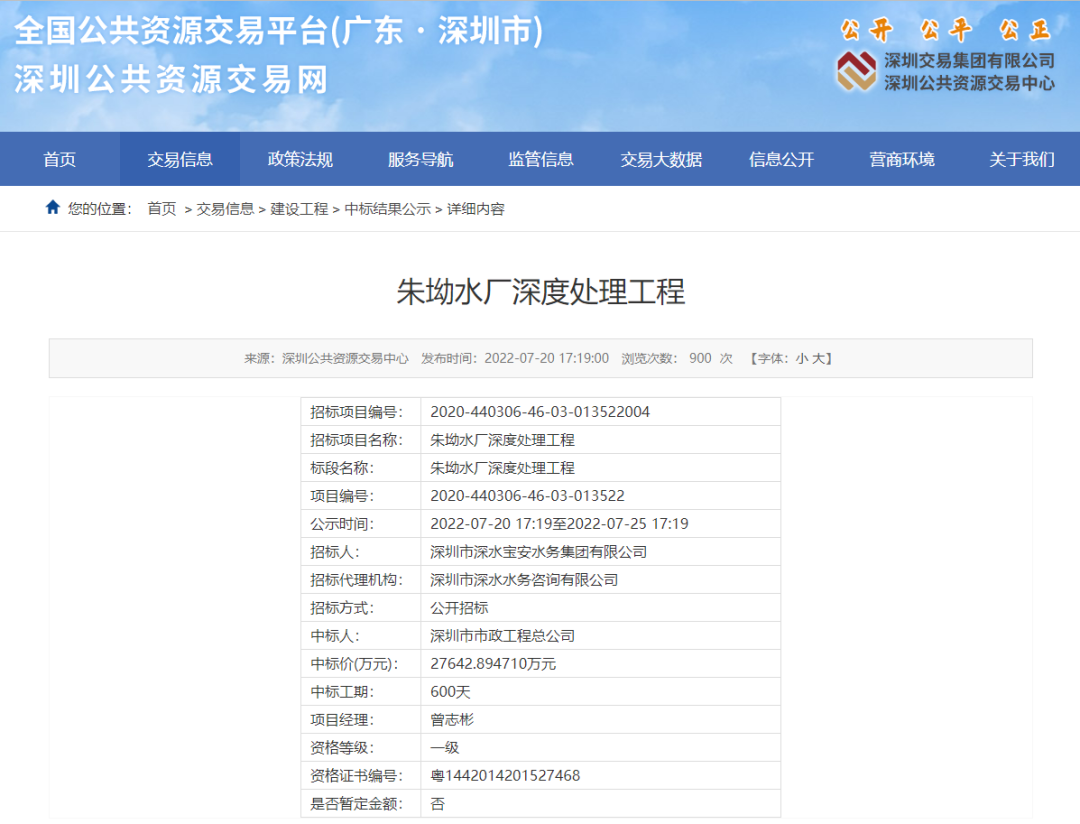Click the 招标代理机构 label cell

(x=361, y=580)
